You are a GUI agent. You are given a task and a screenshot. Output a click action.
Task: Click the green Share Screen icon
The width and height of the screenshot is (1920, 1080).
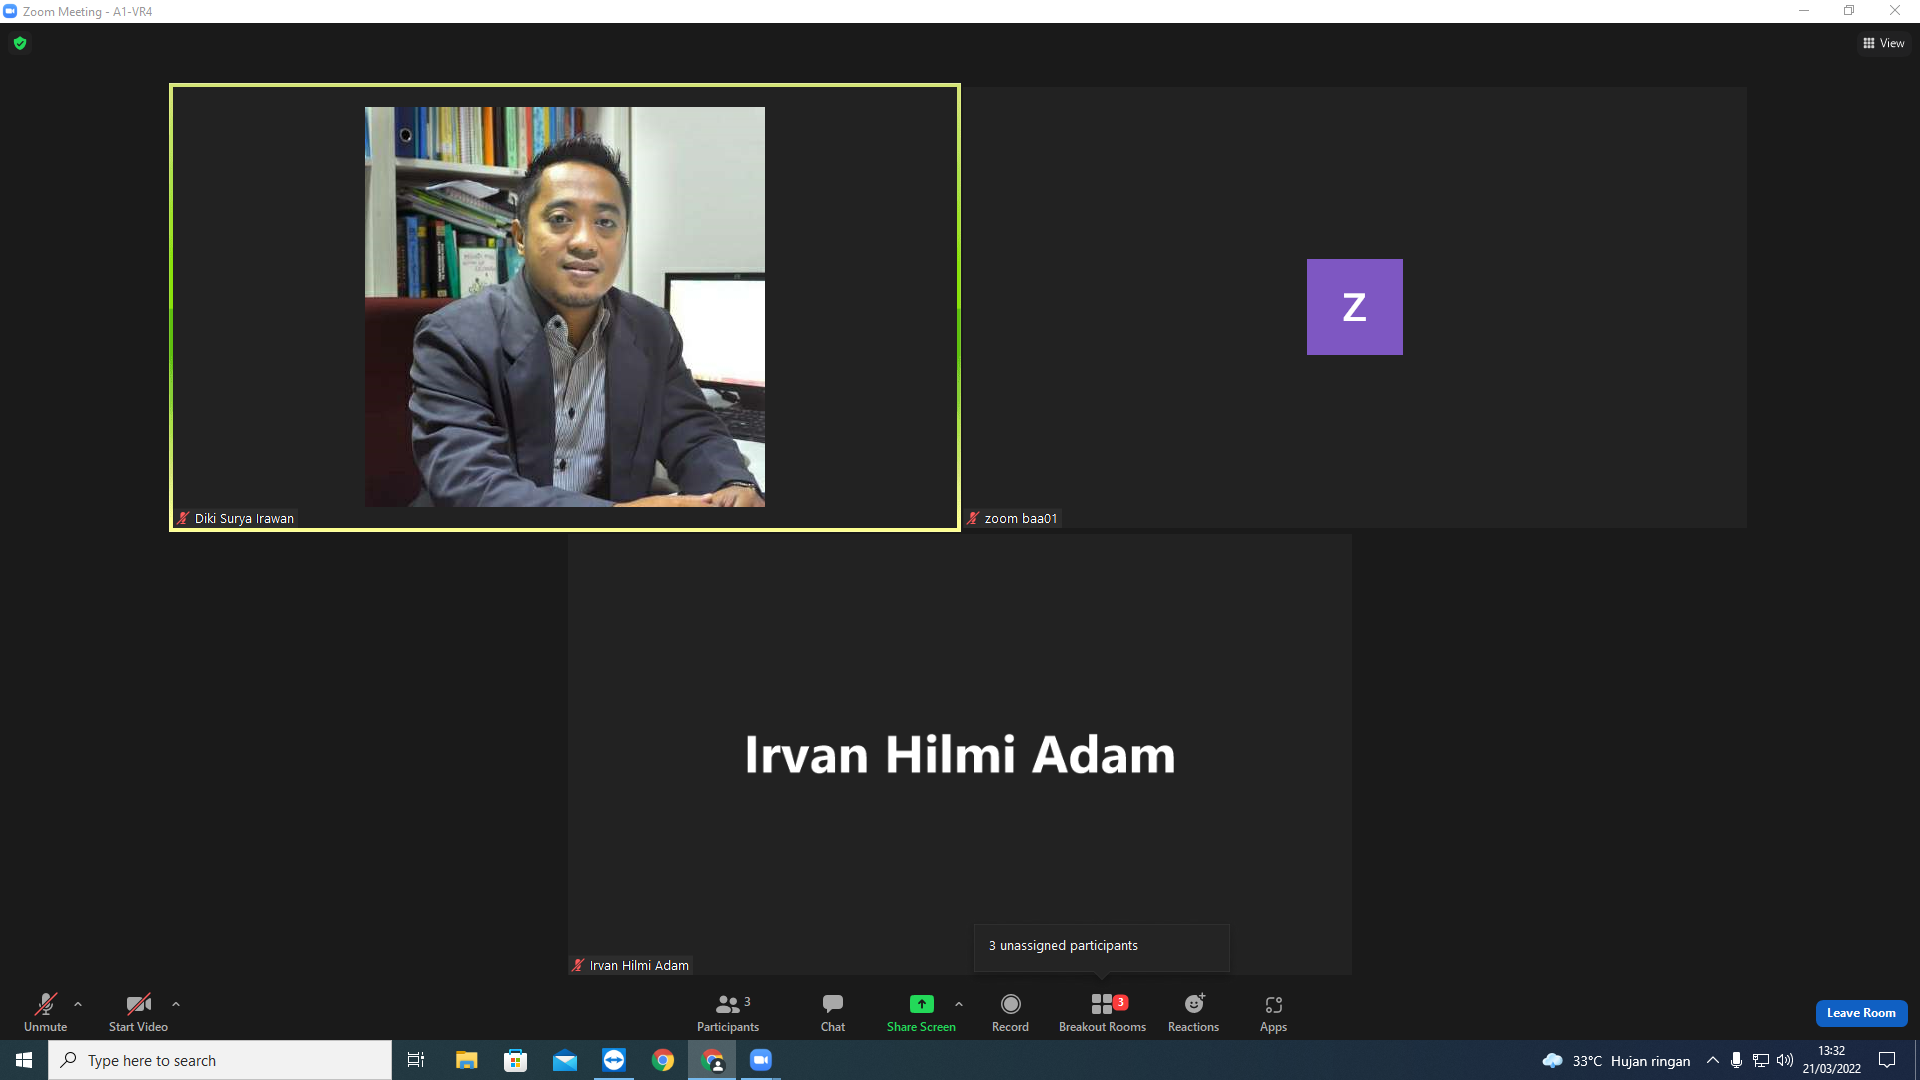pos(921,1004)
